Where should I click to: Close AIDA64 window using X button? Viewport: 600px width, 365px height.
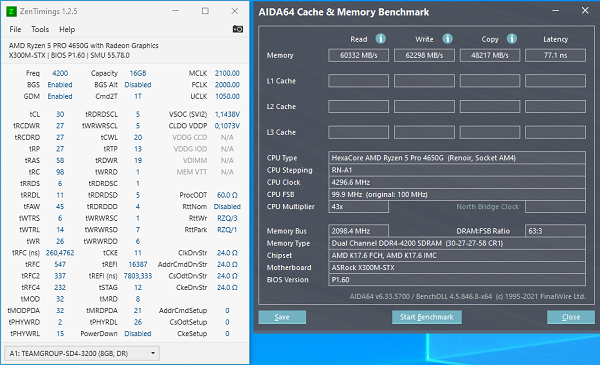[585, 11]
